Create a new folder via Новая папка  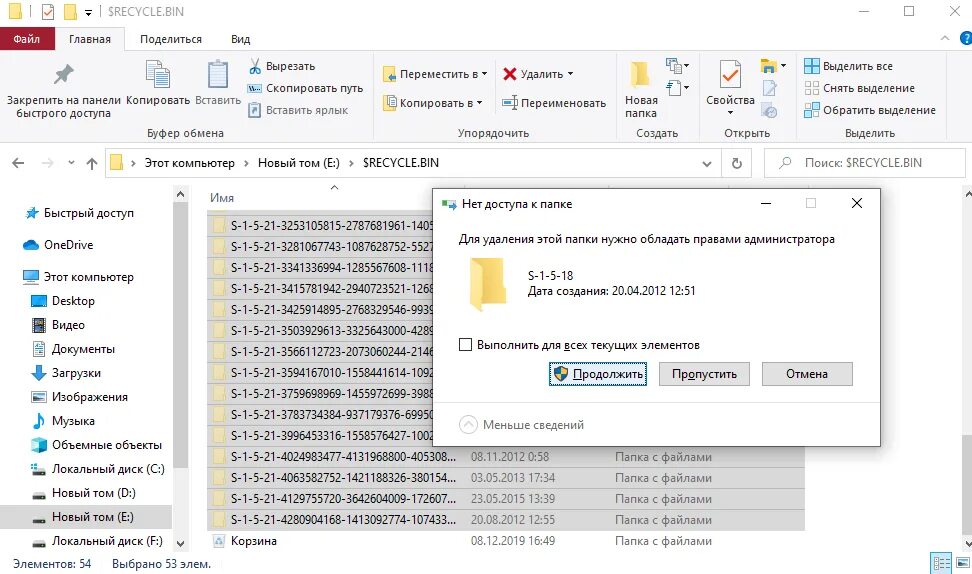(x=641, y=90)
